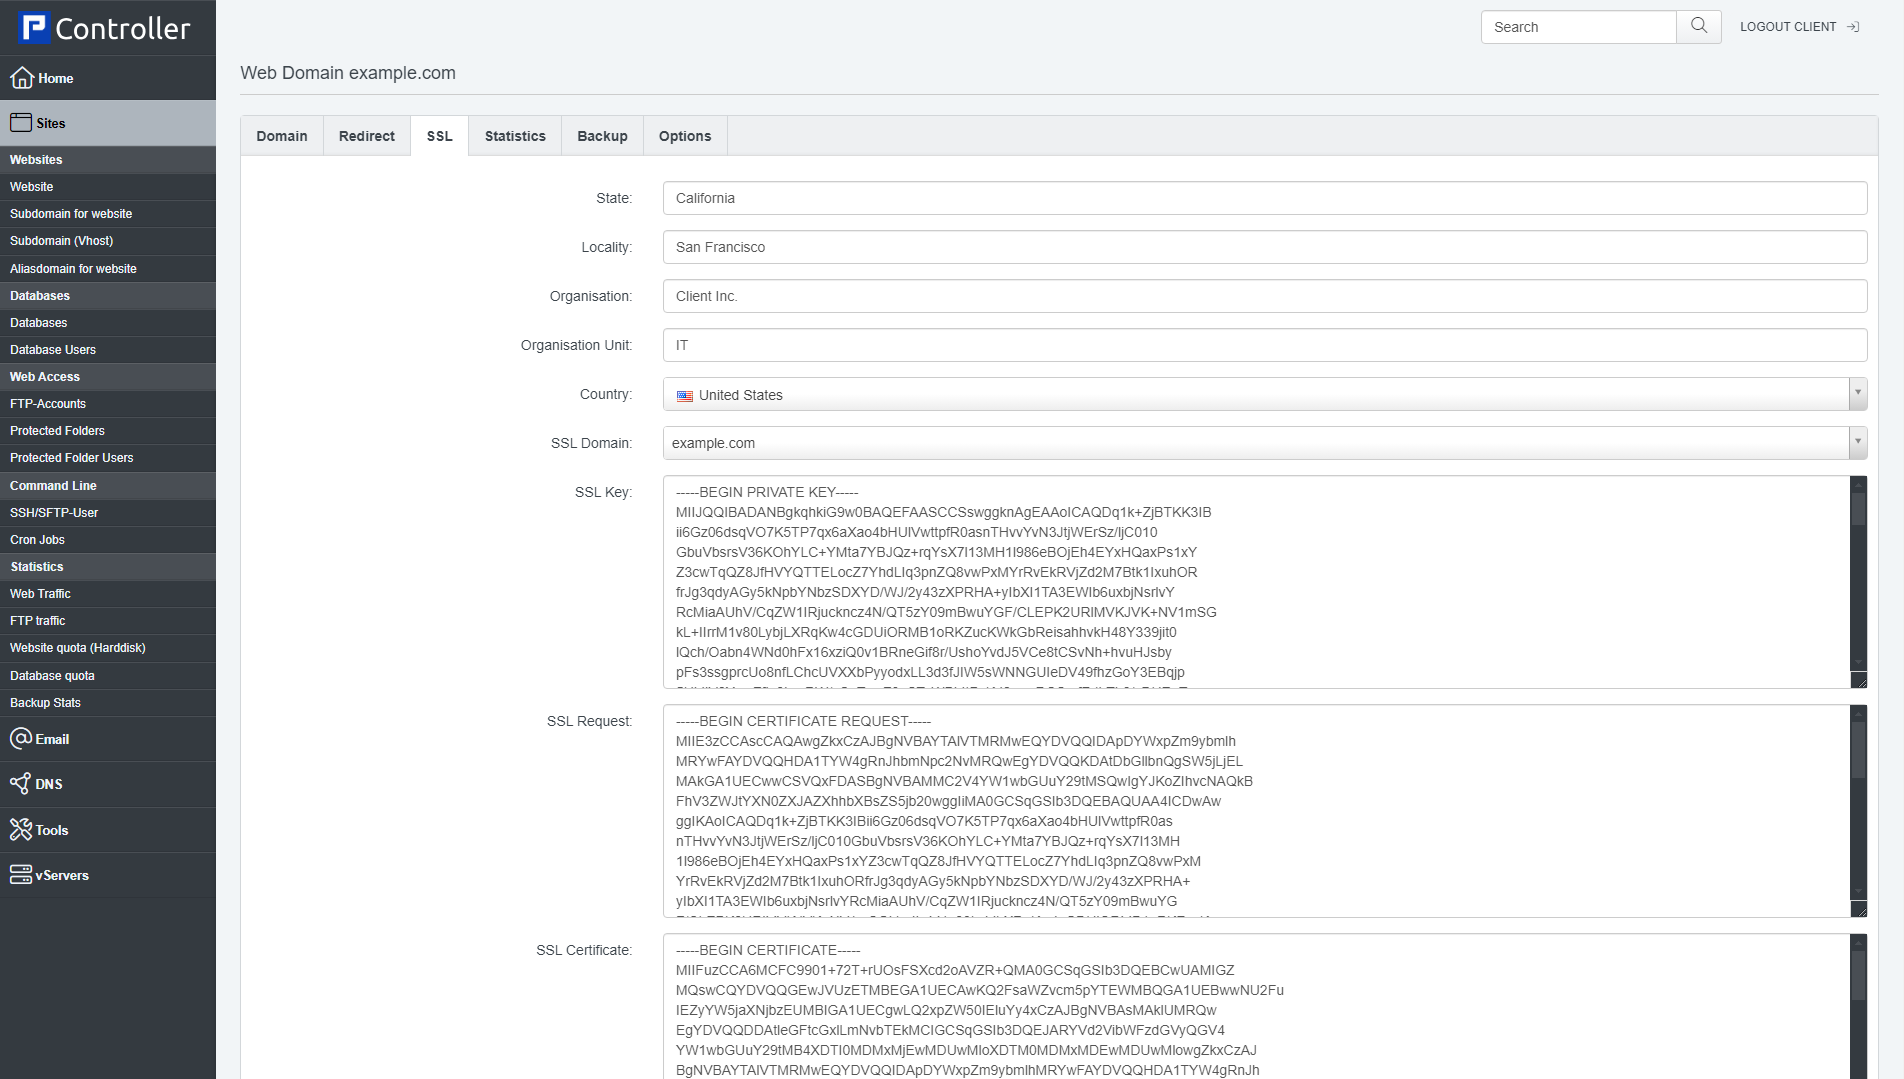Open the FTP-Accounts link
The height and width of the screenshot is (1079, 1904).
tap(48, 404)
